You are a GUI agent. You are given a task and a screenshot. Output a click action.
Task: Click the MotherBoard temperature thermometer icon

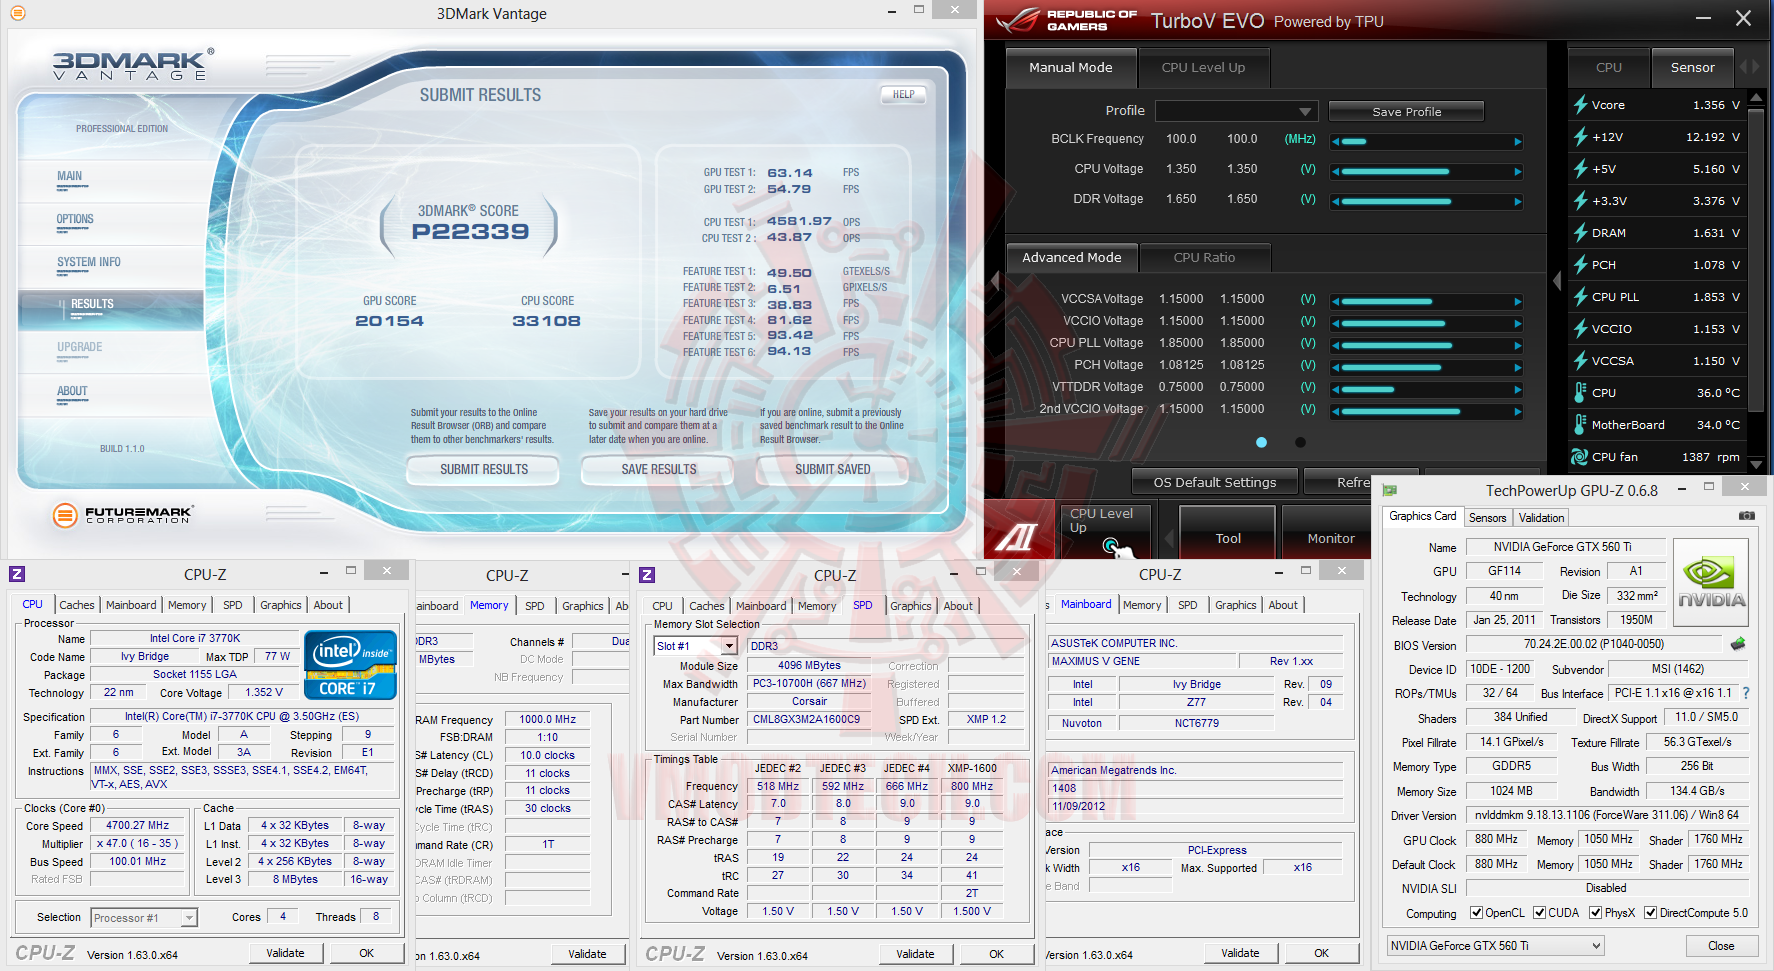click(1580, 425)
